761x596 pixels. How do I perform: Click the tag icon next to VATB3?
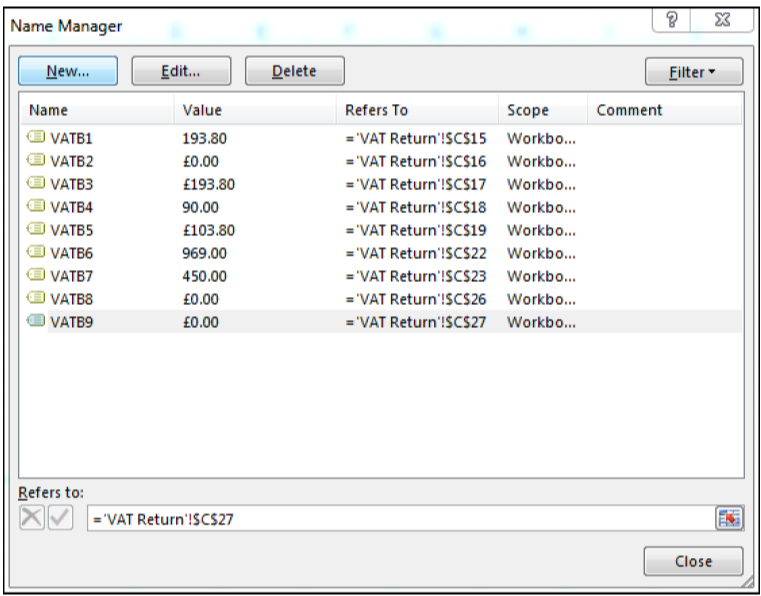[36, 183]
